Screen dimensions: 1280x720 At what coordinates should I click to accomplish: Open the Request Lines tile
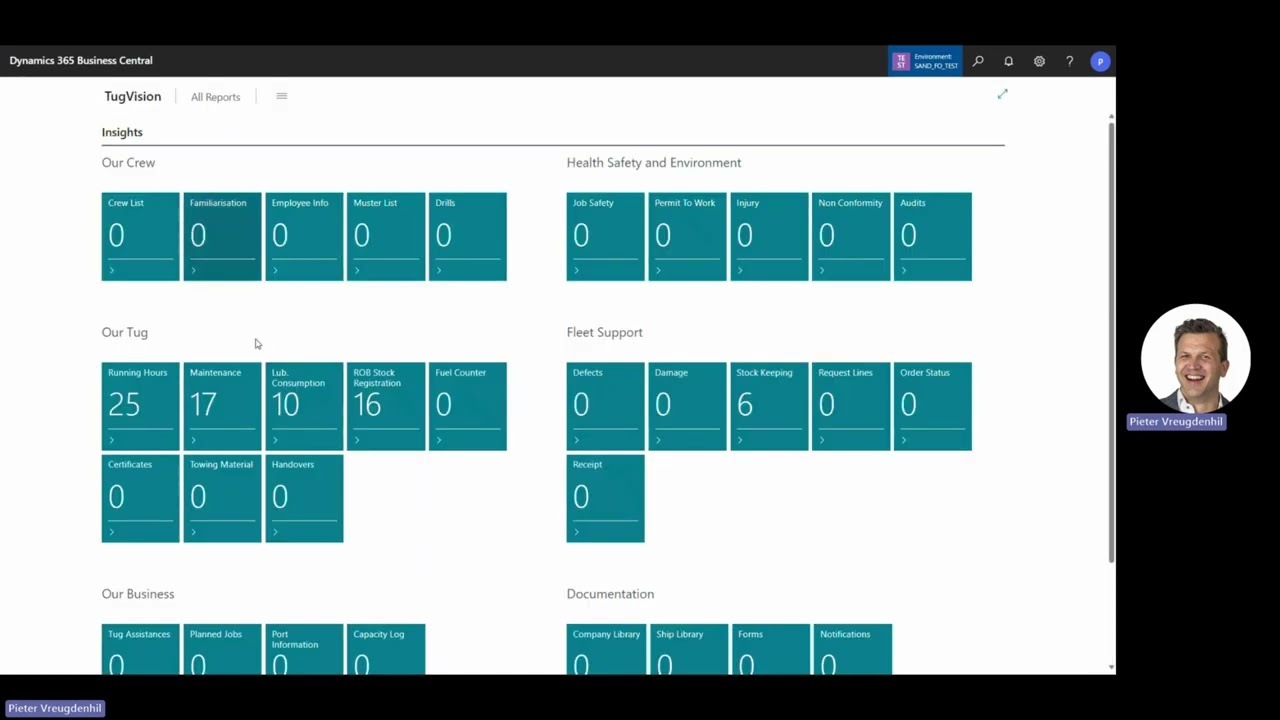pos(851,406)
